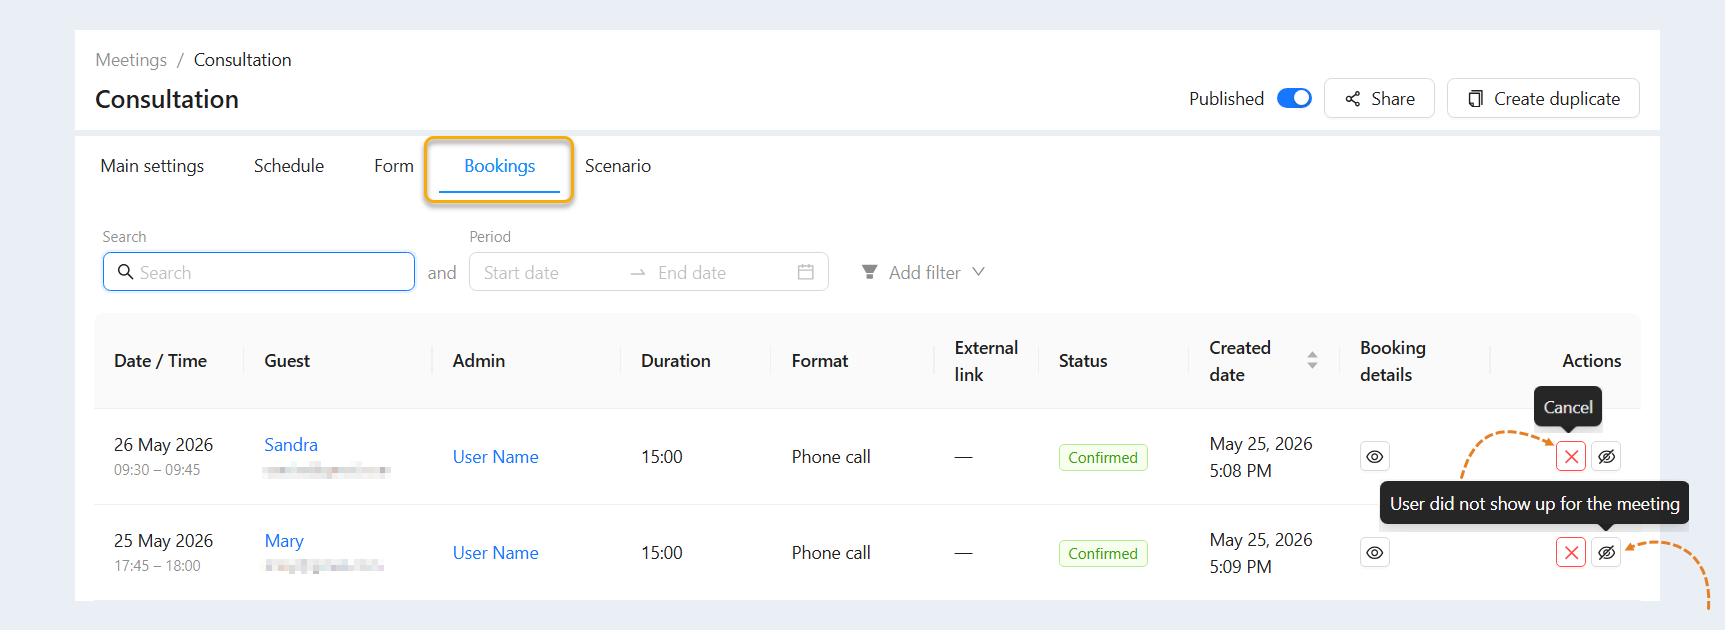Screen dimensions: 1725x630
Task: View Sandra's booking details eye icon
Action: click(x=1375, y=457)
